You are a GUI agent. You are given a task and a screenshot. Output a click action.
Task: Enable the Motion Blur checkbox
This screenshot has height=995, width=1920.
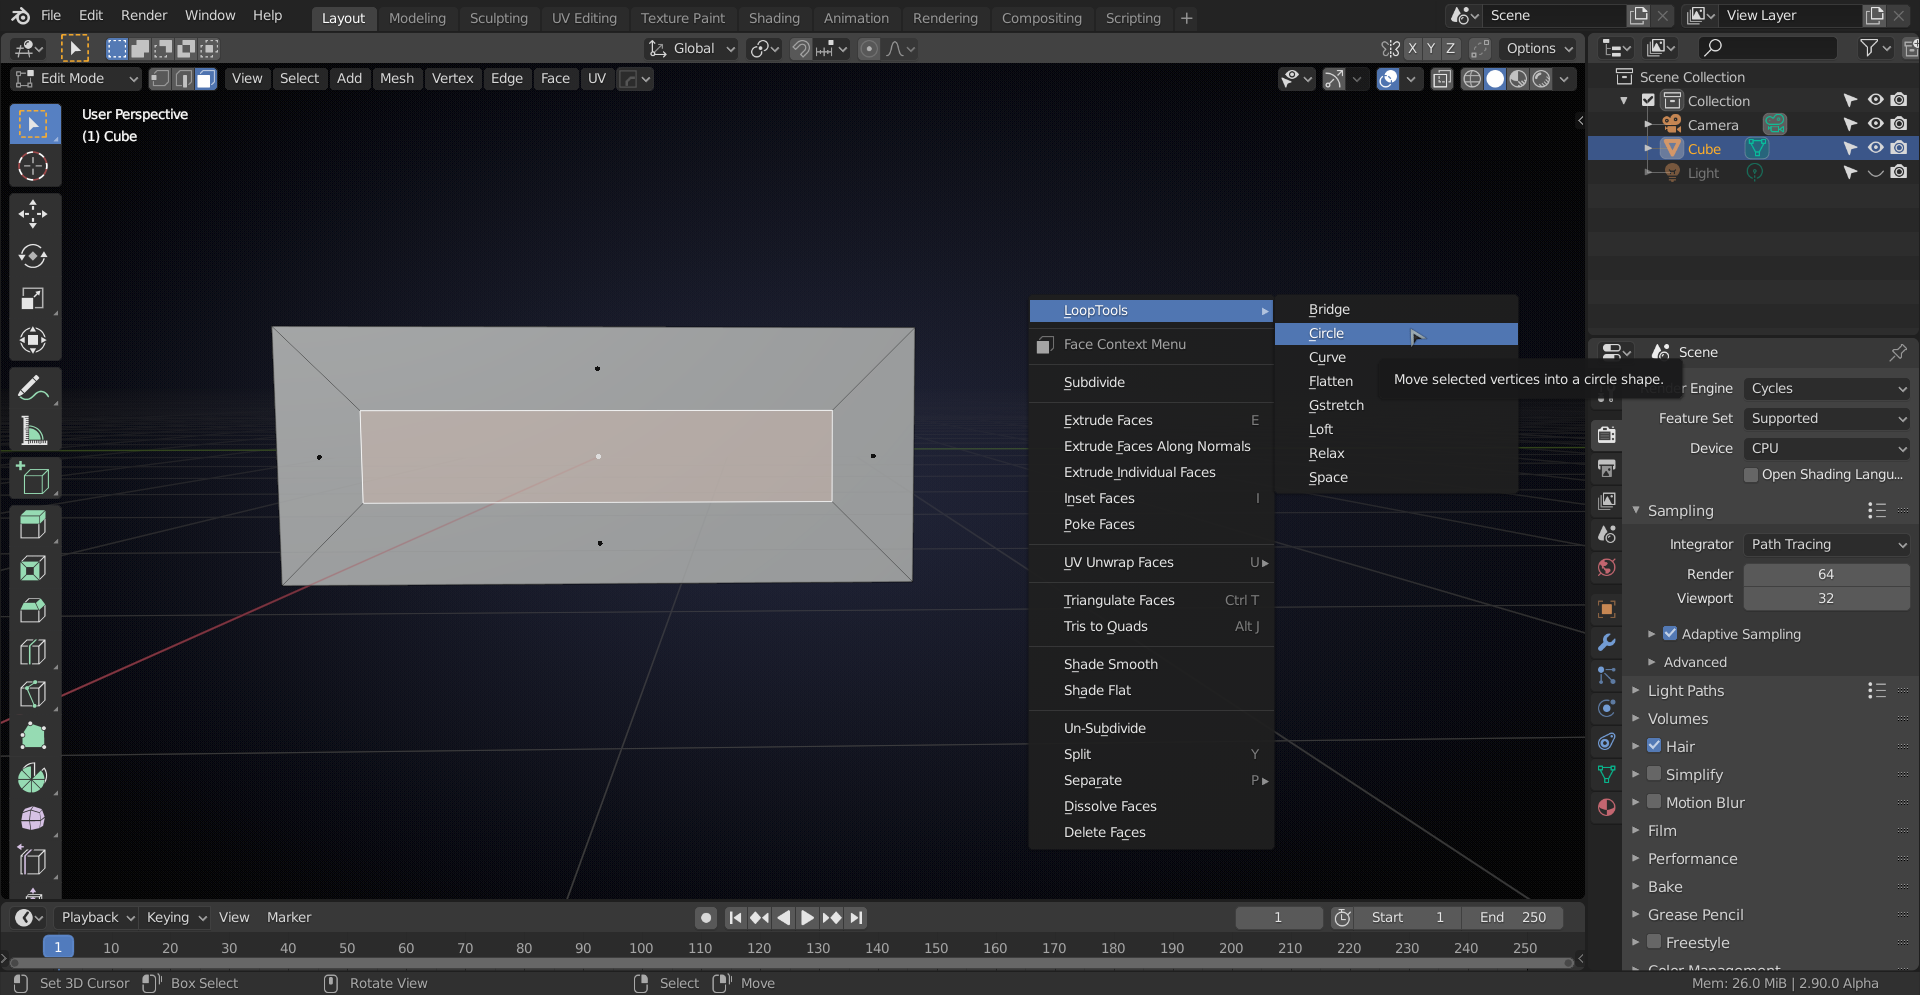tap(1655, 802)
